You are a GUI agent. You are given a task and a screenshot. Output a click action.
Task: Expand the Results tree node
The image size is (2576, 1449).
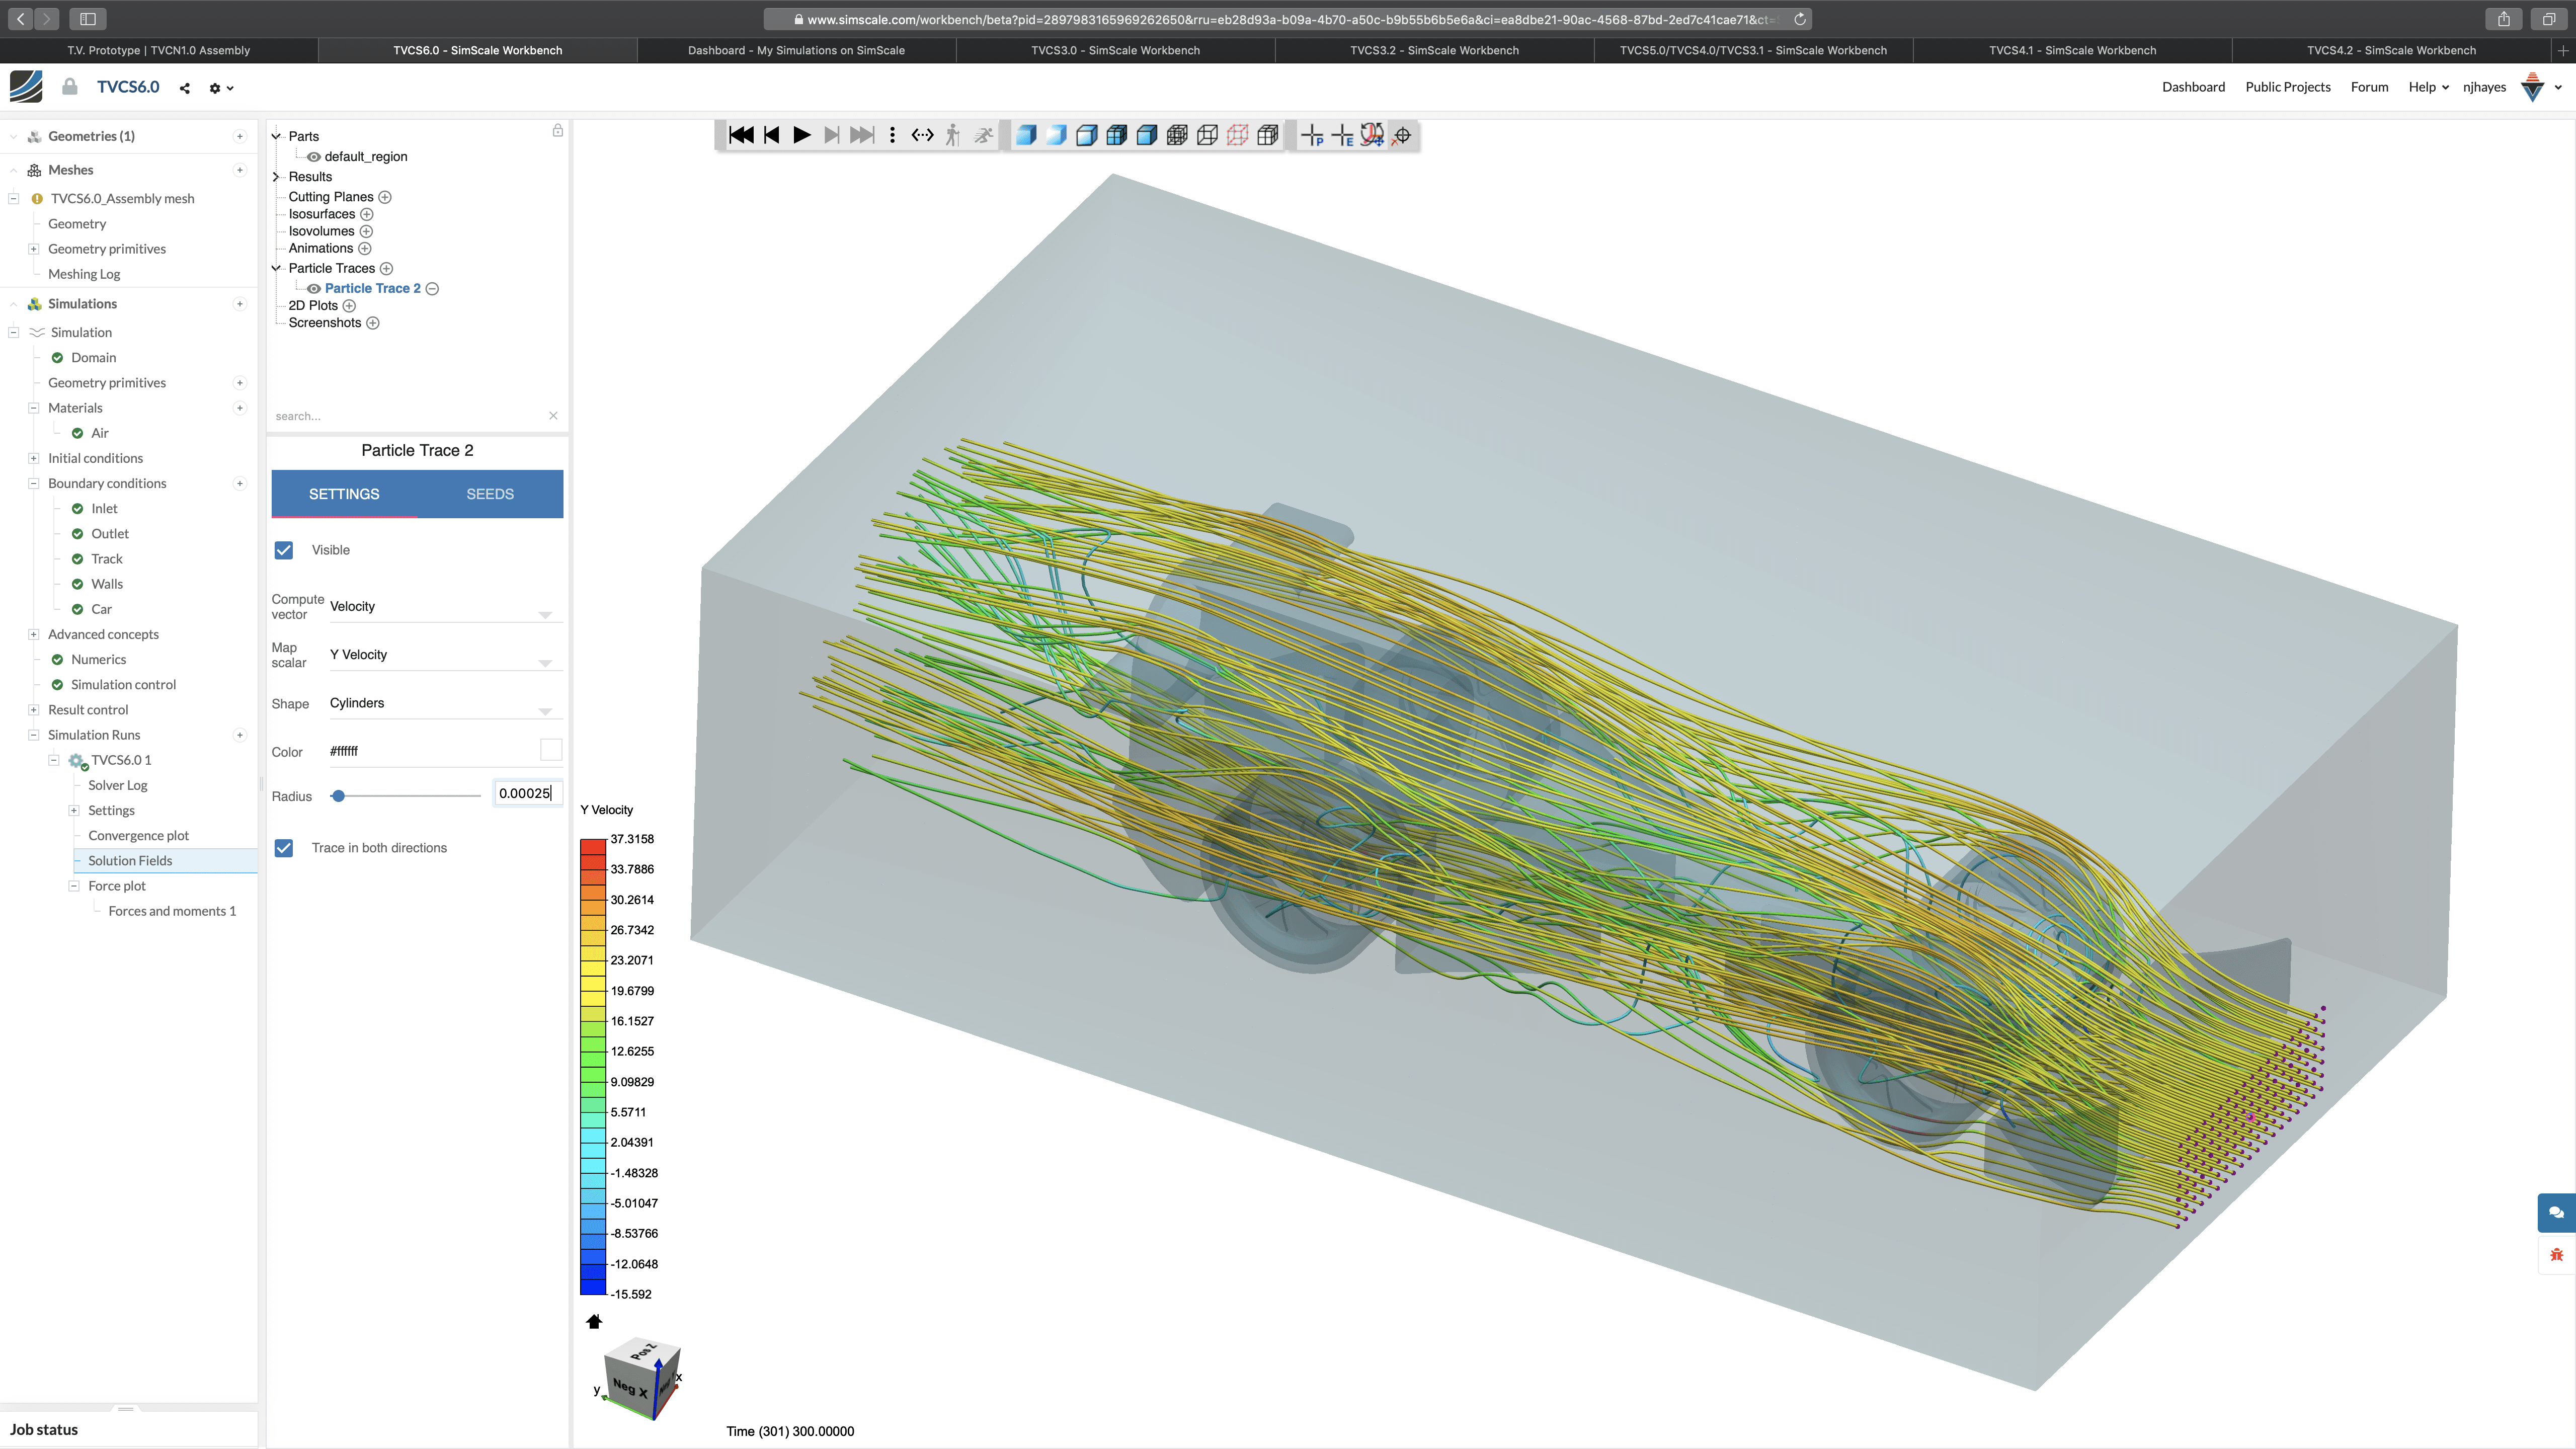[277, 177]
